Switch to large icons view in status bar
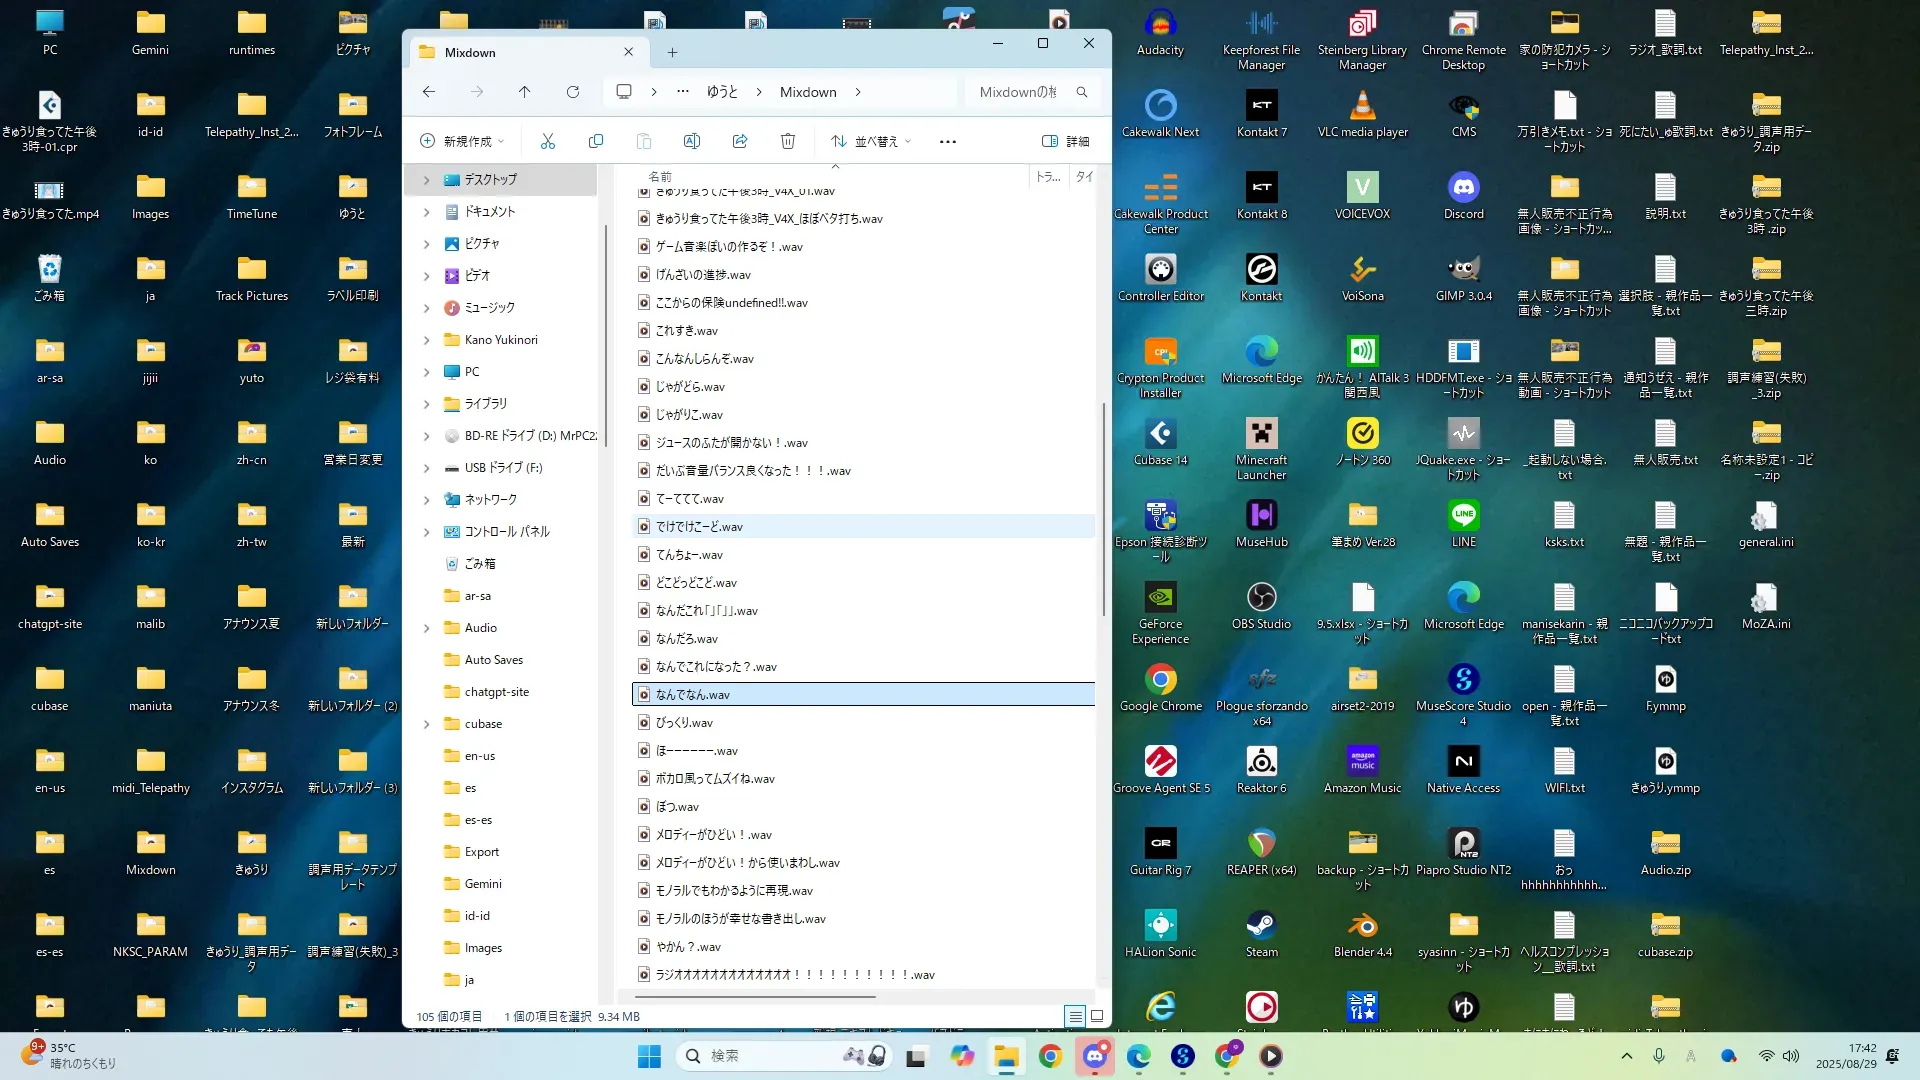Screen dimensions: 1920x1080 point(1097,1016)
